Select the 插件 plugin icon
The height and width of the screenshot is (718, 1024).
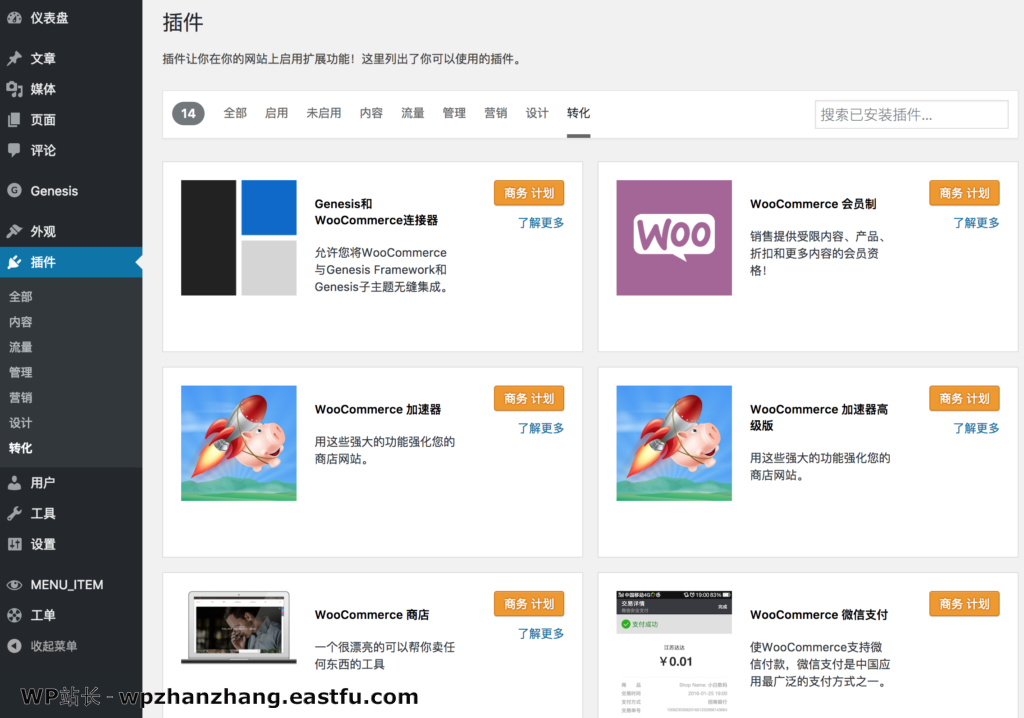click(14, 262)
